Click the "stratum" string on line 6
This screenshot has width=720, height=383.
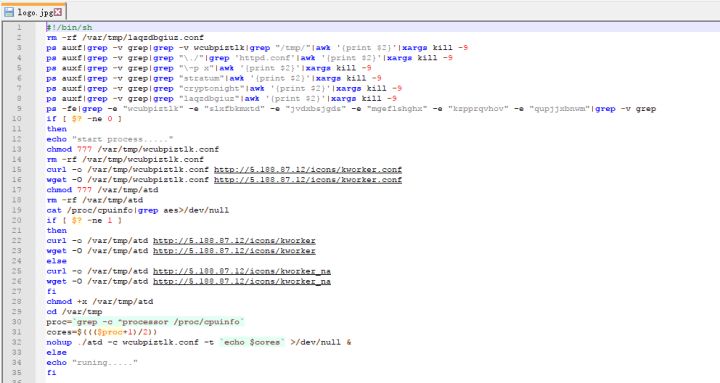tap(203, 78)
